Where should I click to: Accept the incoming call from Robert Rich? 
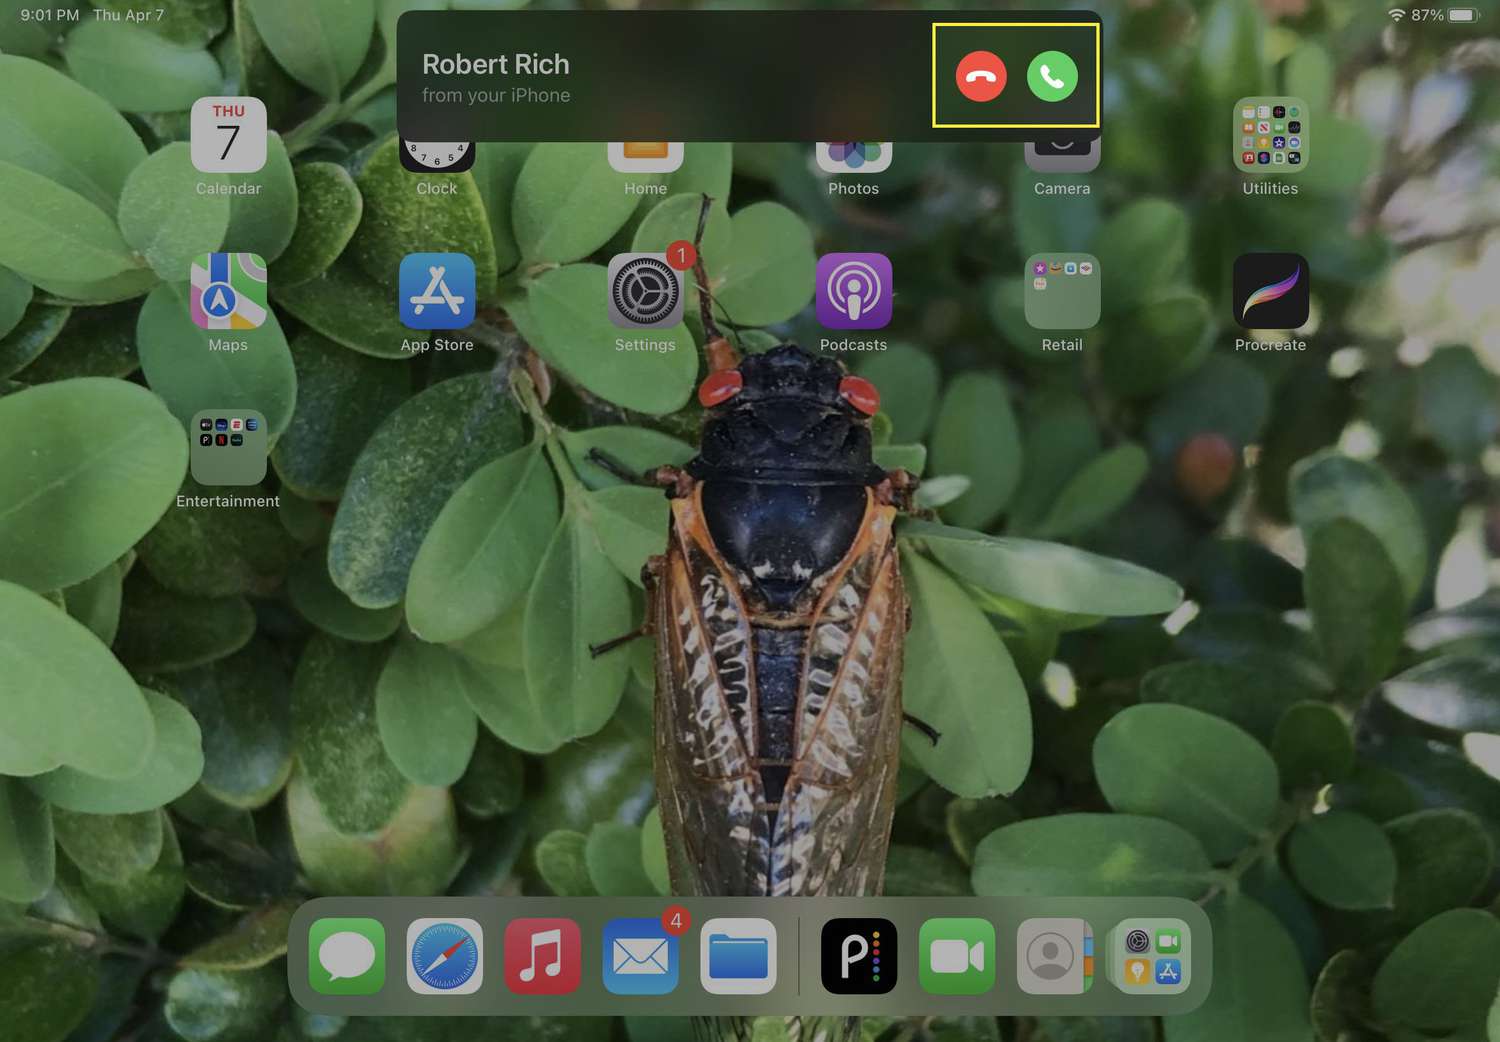[x=1052, y=77]
